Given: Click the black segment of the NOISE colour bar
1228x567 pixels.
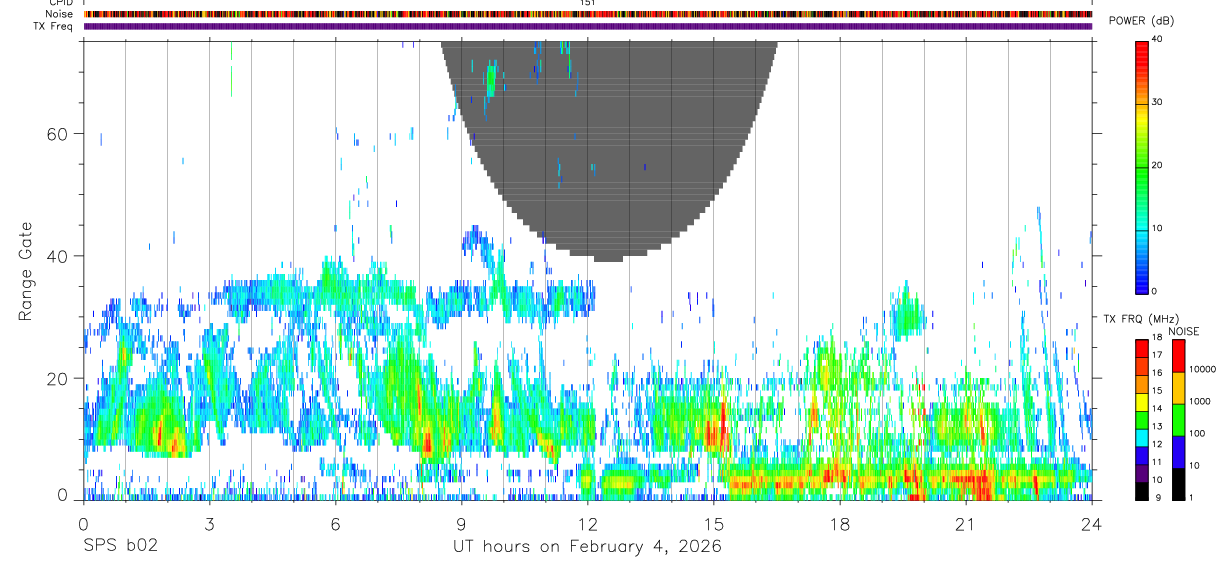Looking at the screenshot, I should click(1178, 484).
